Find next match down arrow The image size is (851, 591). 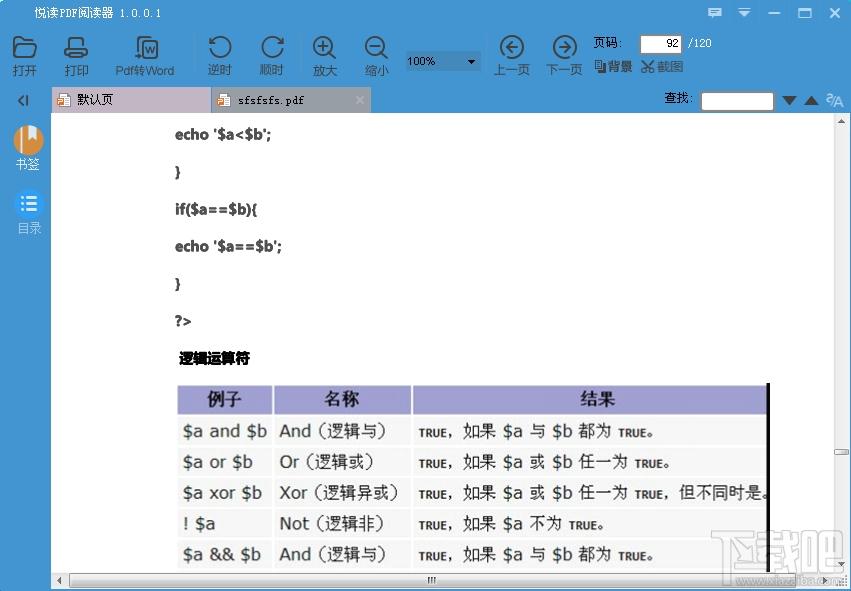[x=789, y=100]
